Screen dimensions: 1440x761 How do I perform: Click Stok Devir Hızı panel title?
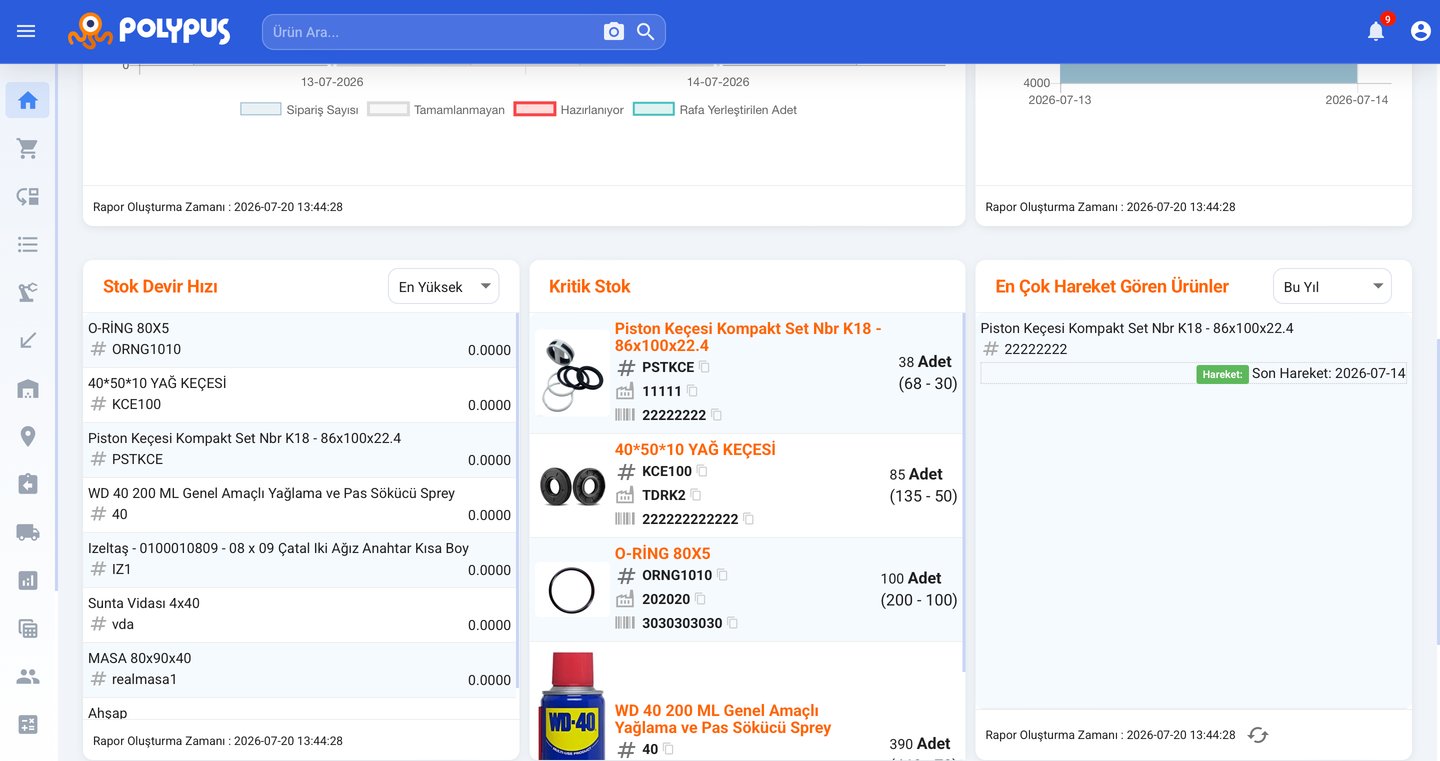(x=160, y=287)
